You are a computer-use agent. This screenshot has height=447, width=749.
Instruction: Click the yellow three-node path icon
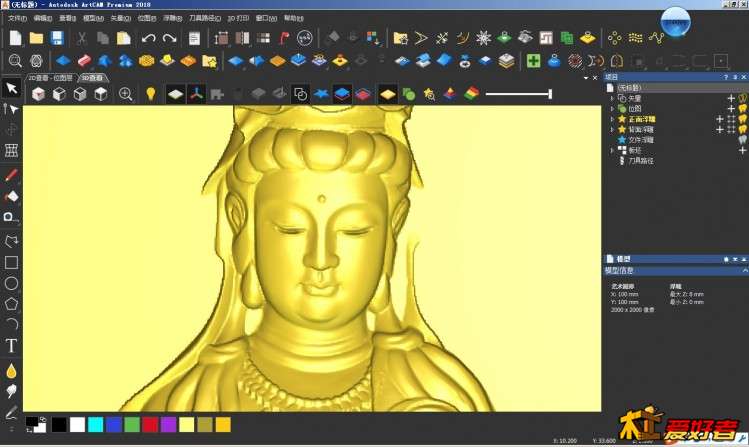656,38
